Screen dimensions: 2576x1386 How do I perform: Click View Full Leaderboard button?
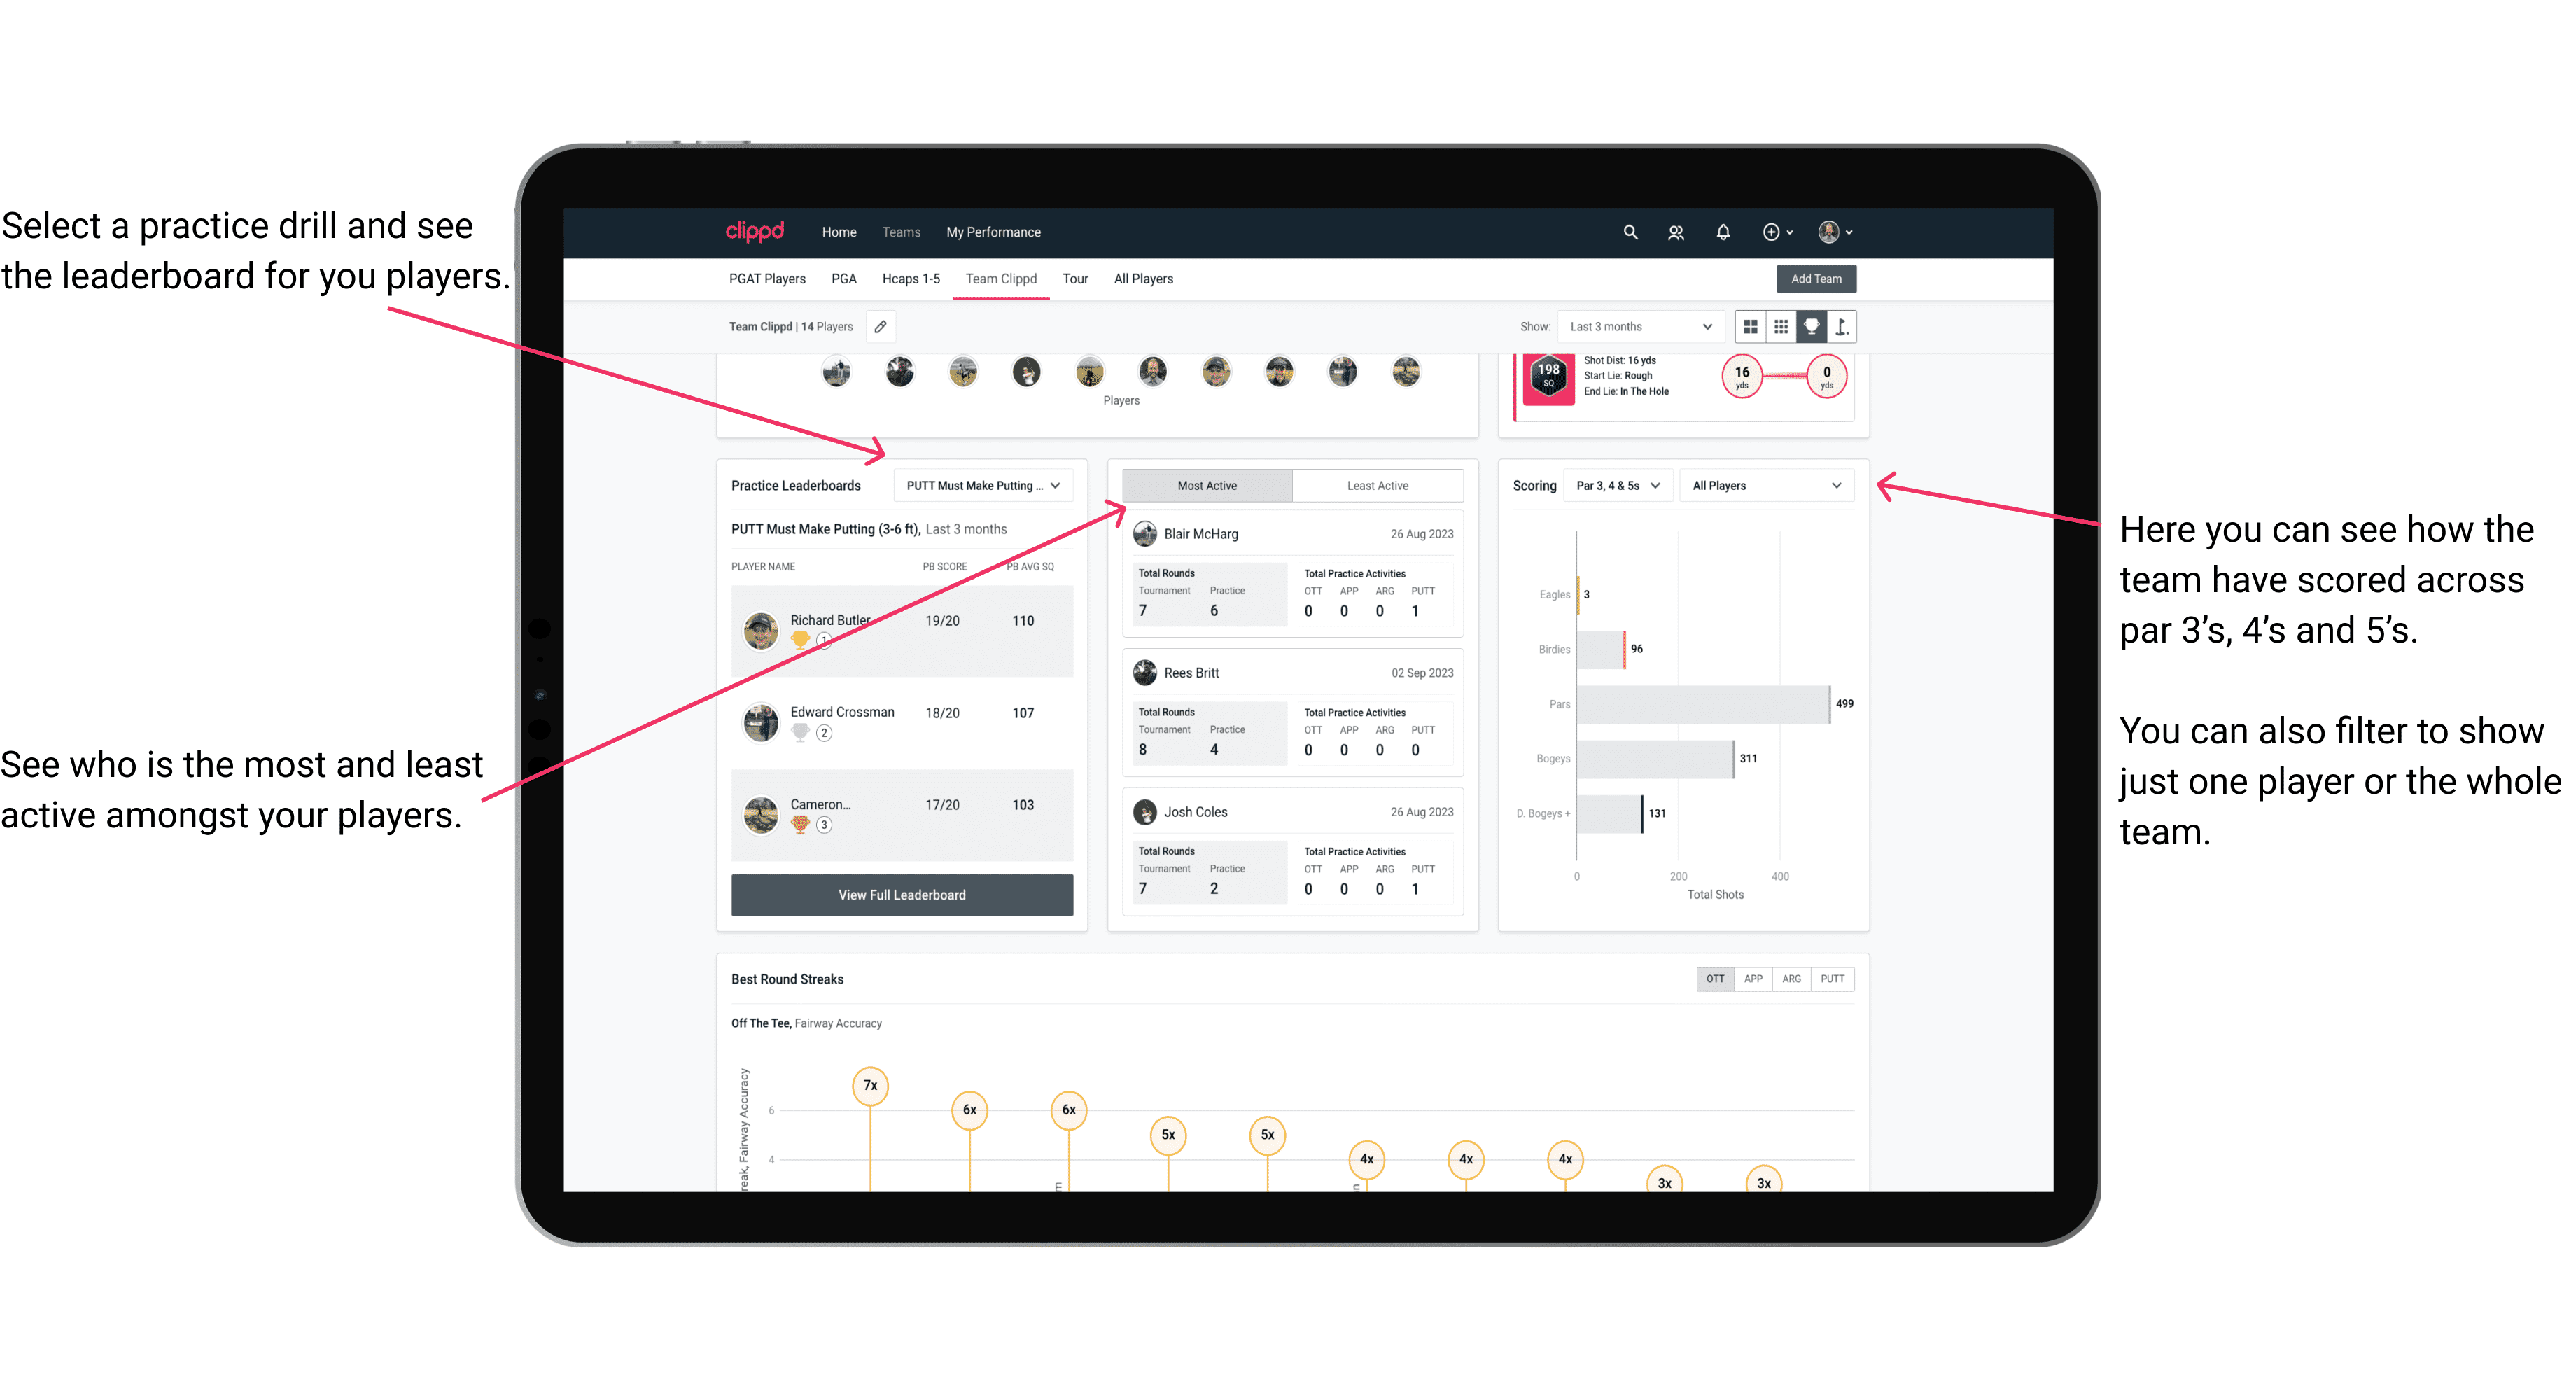[x=901, y=895]
